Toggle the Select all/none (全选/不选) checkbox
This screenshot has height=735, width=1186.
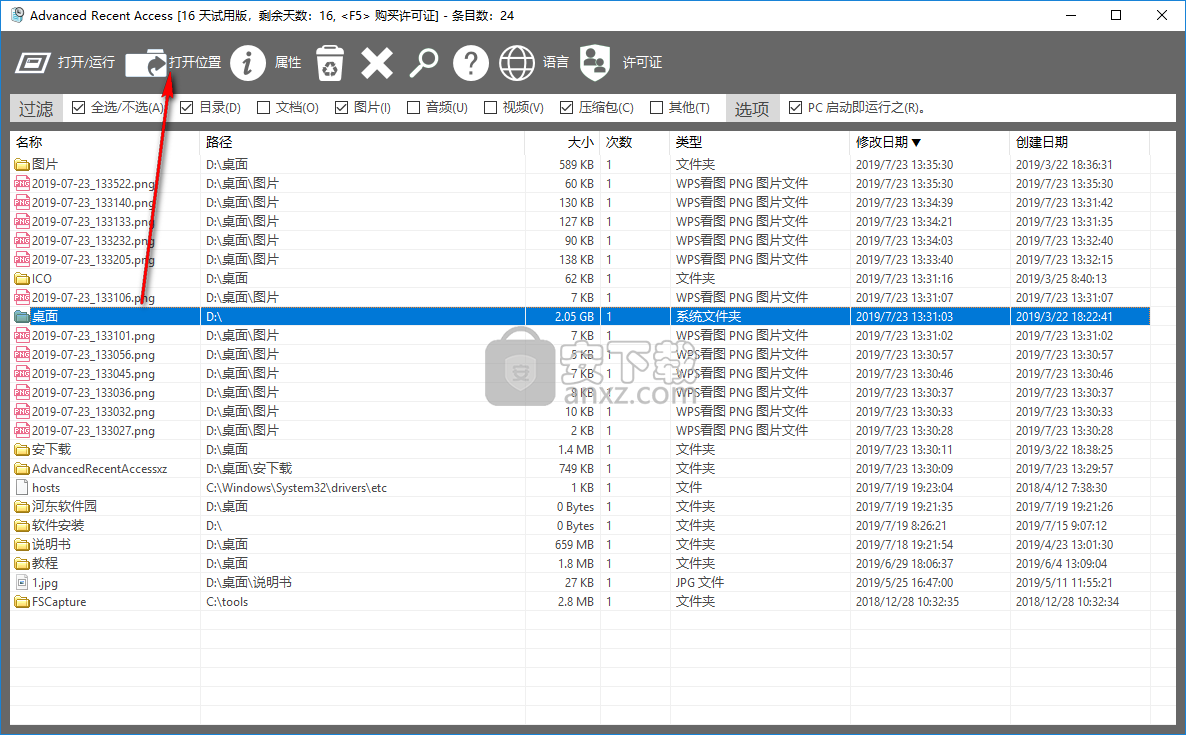(x=78, y=107)
